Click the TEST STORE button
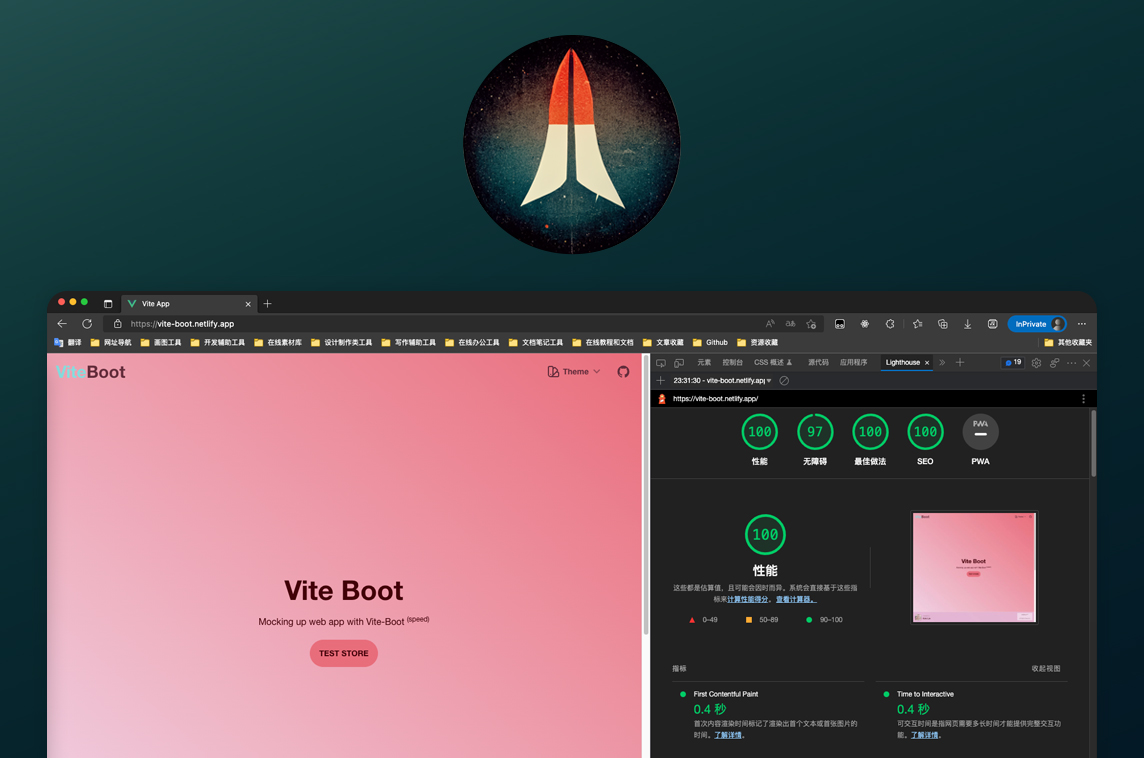The height and width of the screenshot is (758, 1144). pos(344,653)
